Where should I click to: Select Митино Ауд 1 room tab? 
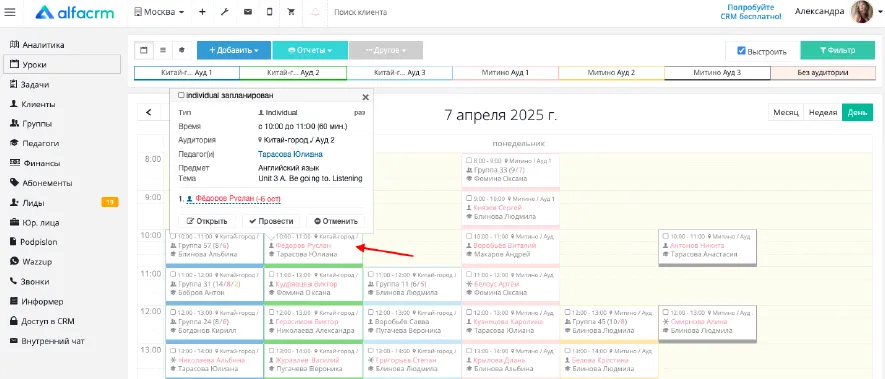[505, 73]
